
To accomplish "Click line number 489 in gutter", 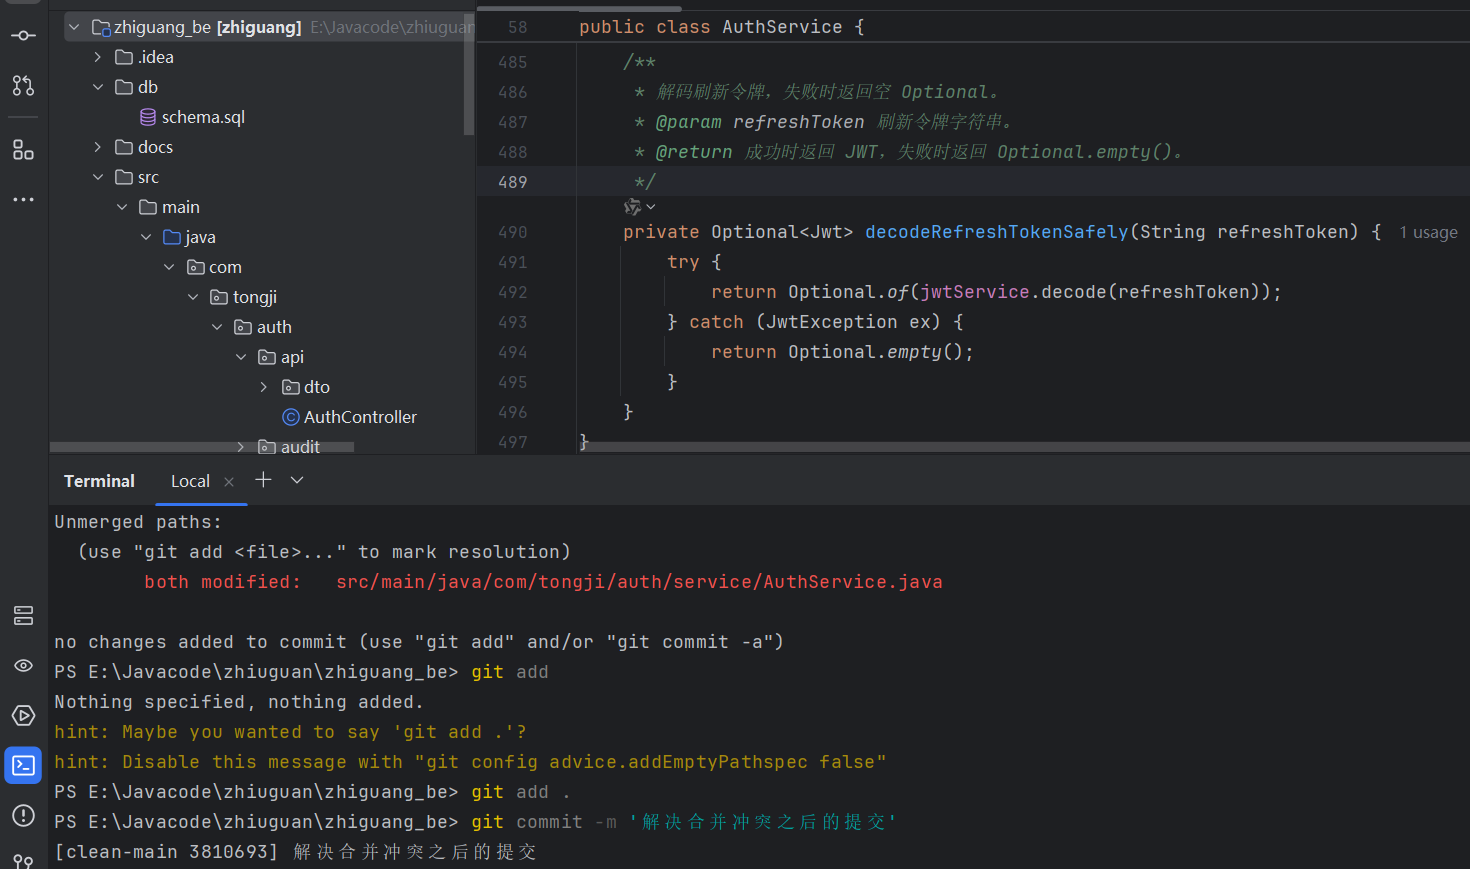I will pos(513,182).
